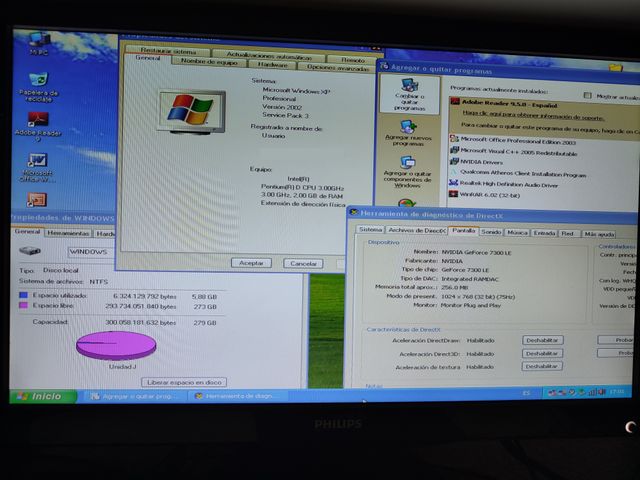
Task: Open the Inicio start menu
Action: (x=43, y=396)
